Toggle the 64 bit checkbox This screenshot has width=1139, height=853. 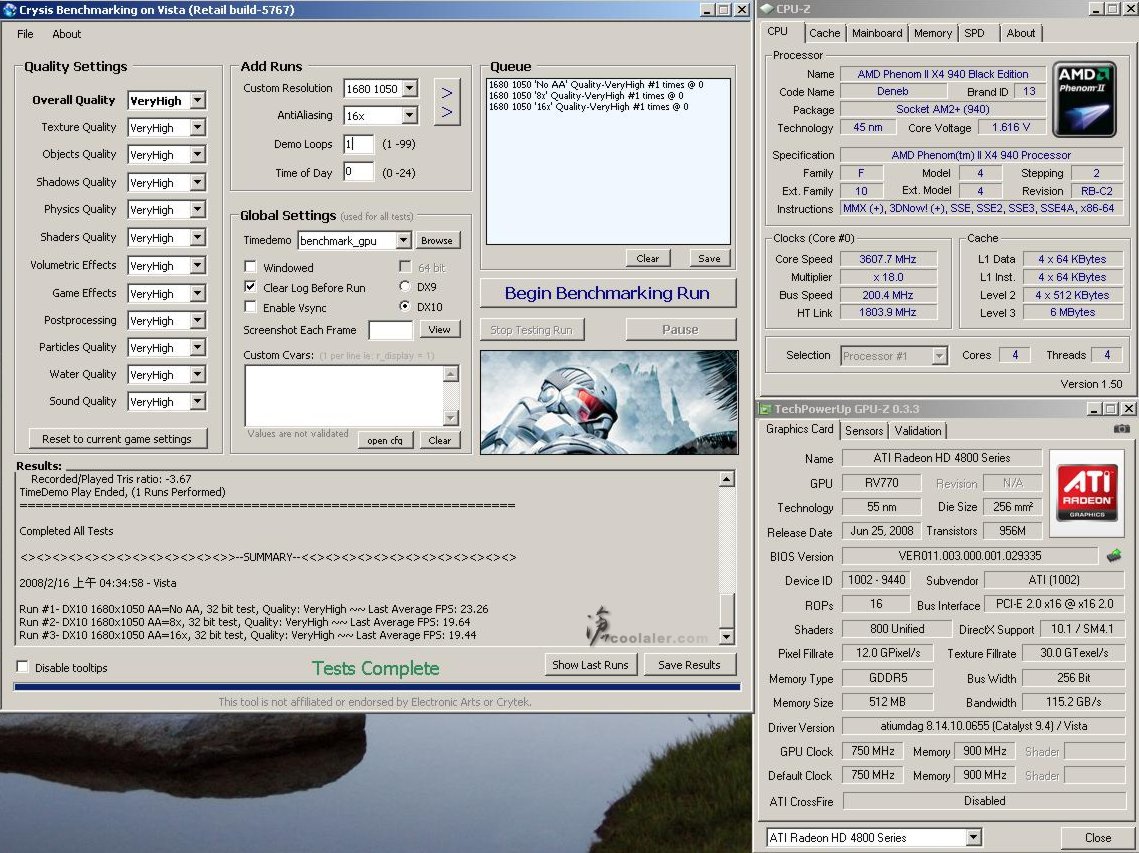pyautogui.click(x=405, y=267)
